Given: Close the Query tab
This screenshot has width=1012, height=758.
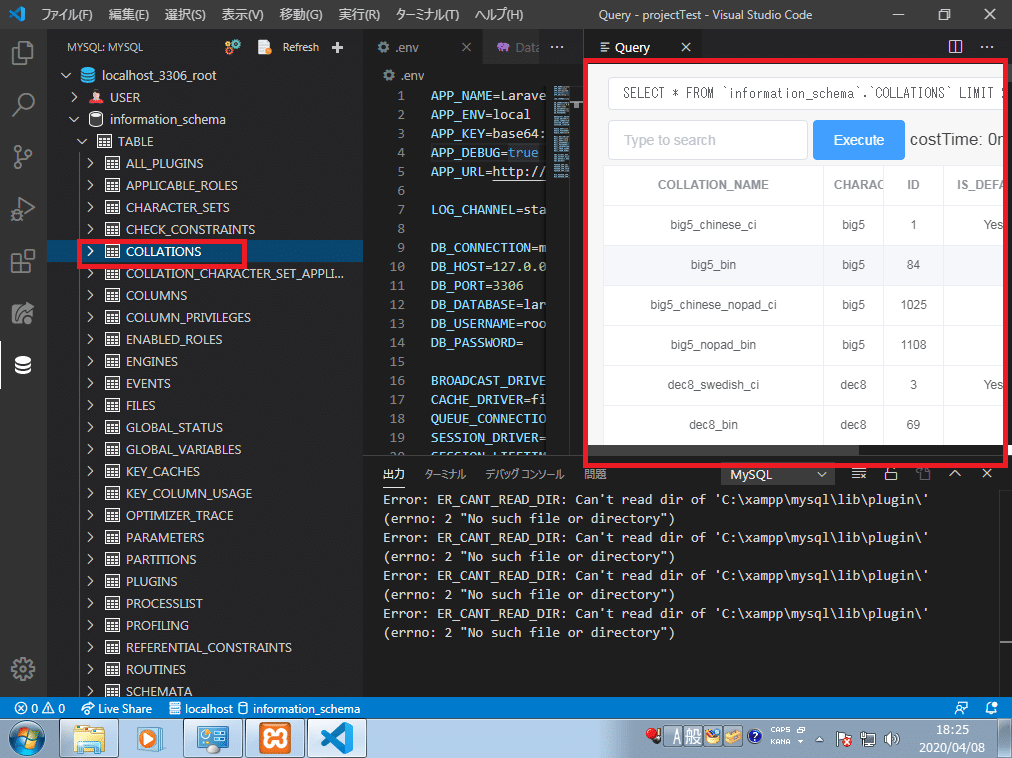Looking at the screenshot, I should [686, 47].
